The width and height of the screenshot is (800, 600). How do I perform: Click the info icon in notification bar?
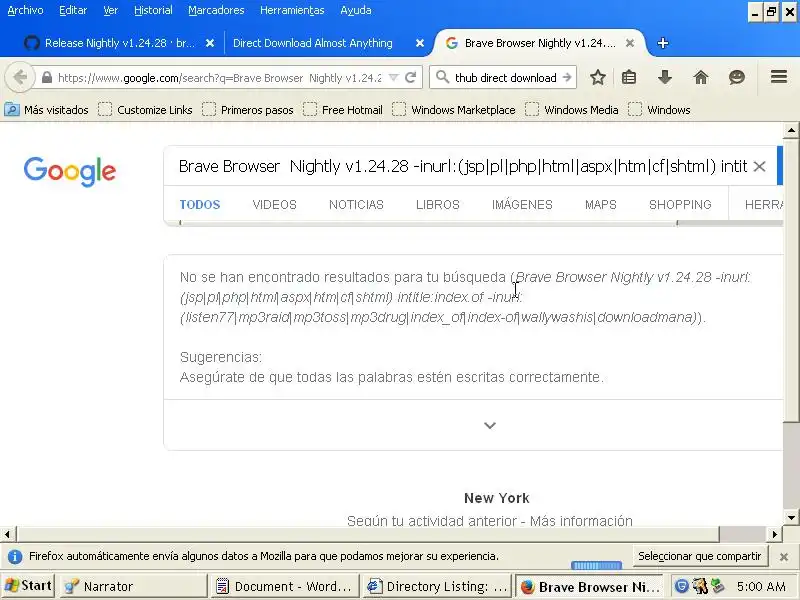pos(15,557)
